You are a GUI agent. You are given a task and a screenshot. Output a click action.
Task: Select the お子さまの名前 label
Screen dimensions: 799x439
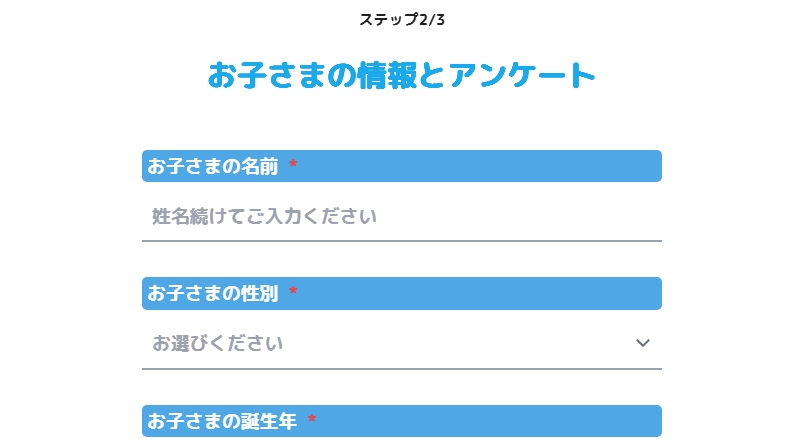click(213, 166)
